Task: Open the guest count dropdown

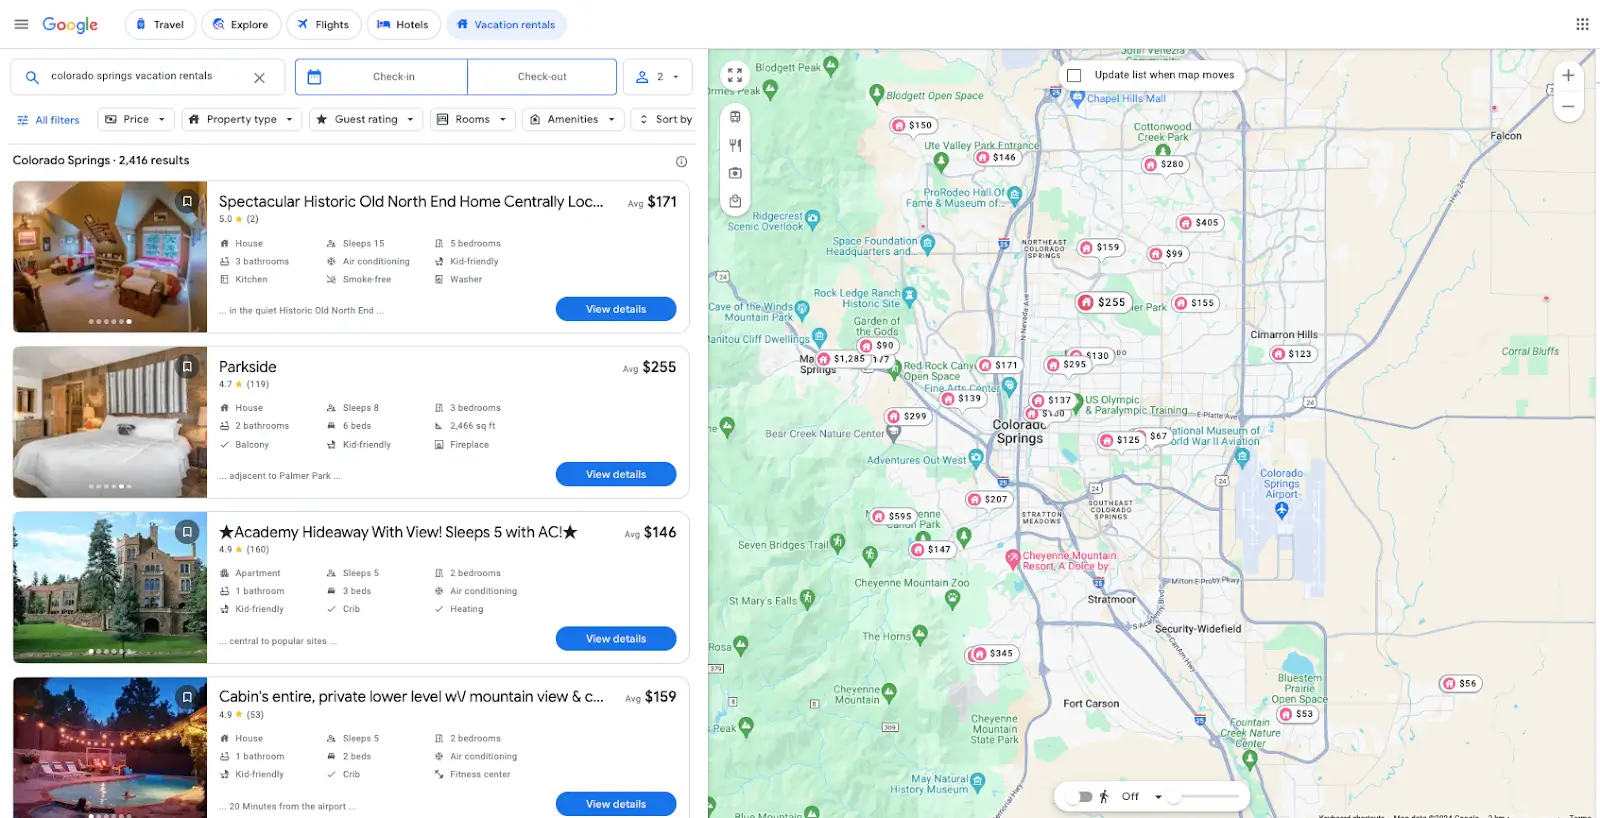Action: click(658, 77)
